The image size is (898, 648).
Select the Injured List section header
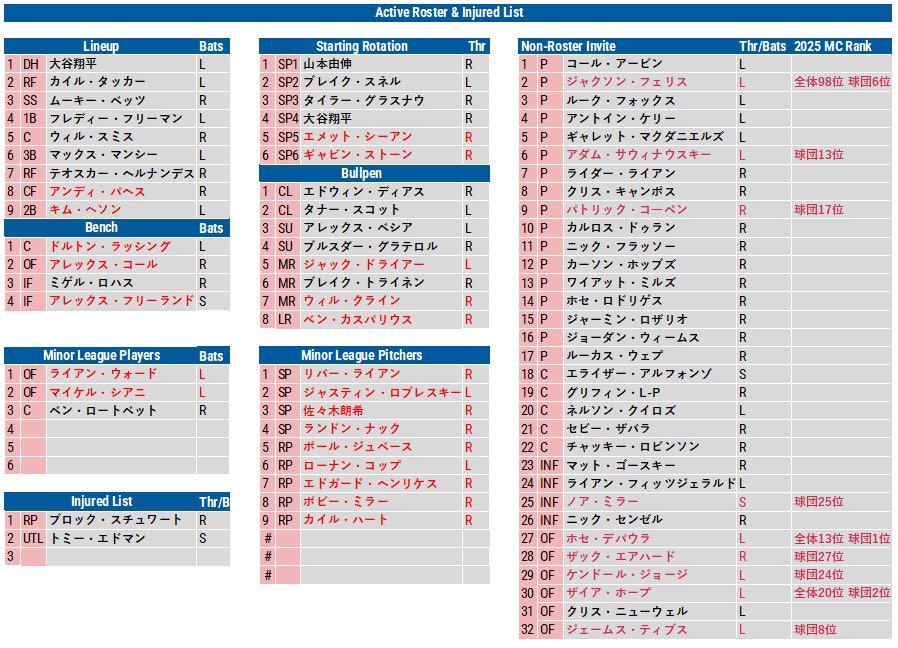(x=100, y=501)
